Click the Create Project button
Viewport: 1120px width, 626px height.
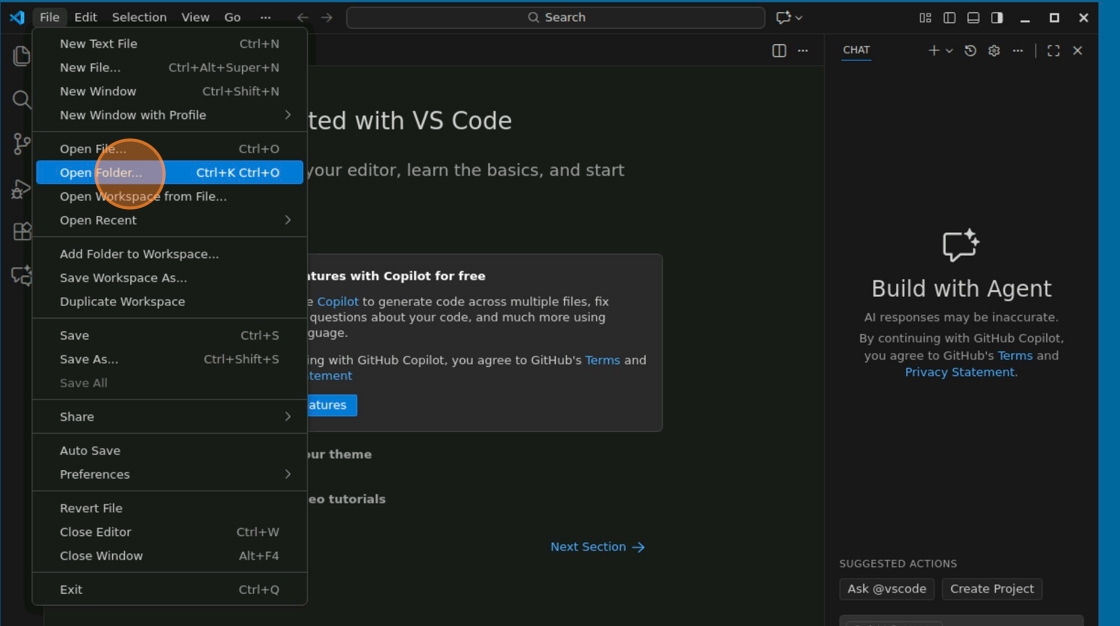(x=991, y=589)
